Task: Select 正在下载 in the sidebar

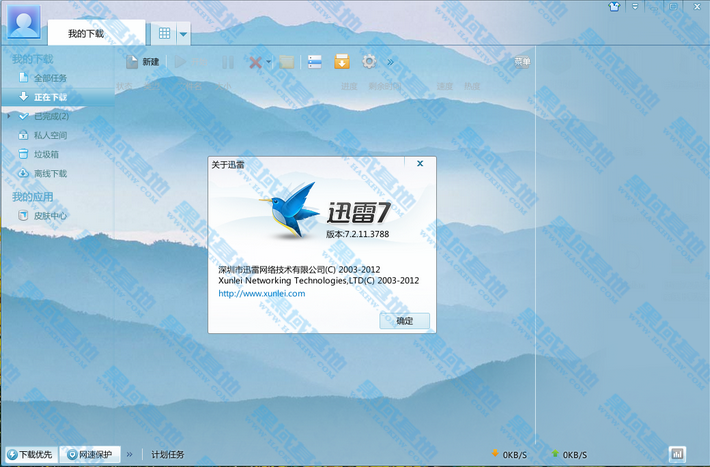Action: pyautogui.click(x=58, y=97)
